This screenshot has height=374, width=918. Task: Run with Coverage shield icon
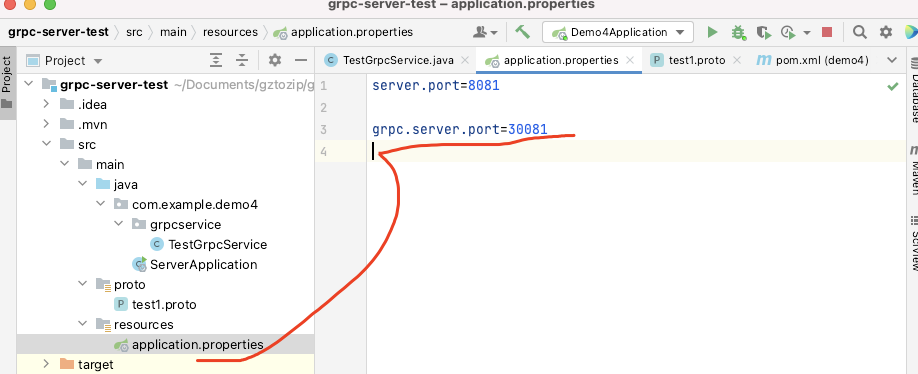763,32
